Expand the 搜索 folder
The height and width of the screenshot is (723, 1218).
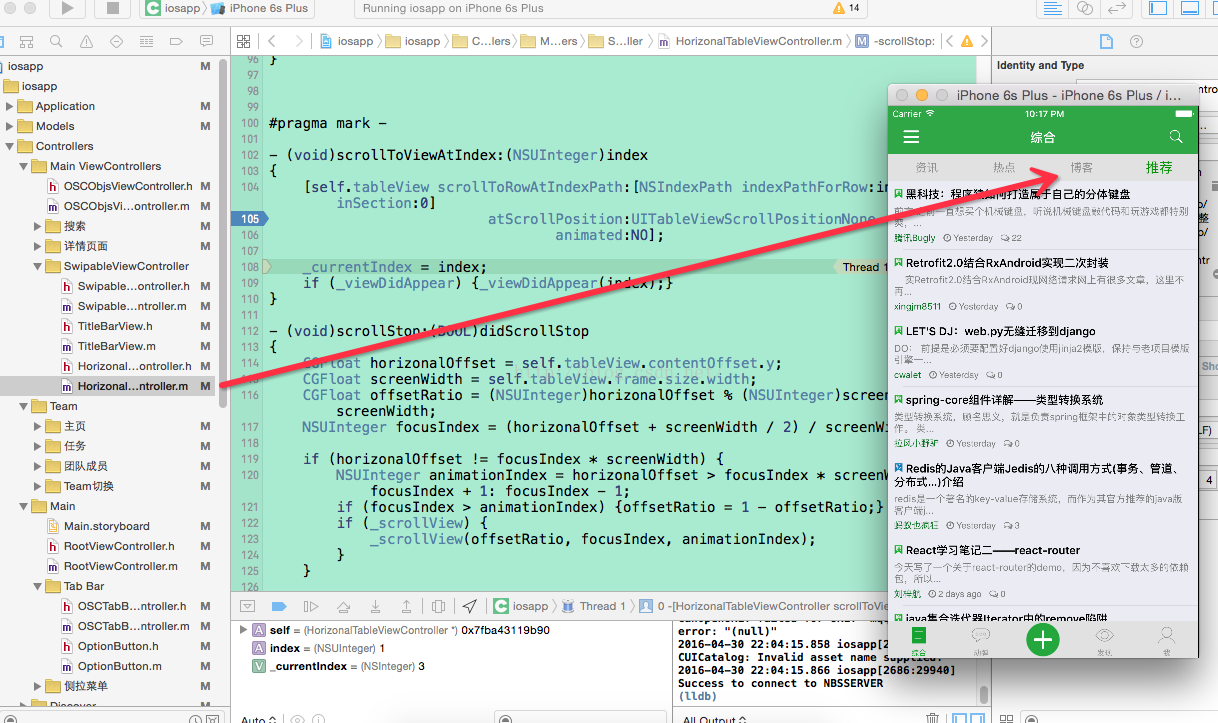38,226
